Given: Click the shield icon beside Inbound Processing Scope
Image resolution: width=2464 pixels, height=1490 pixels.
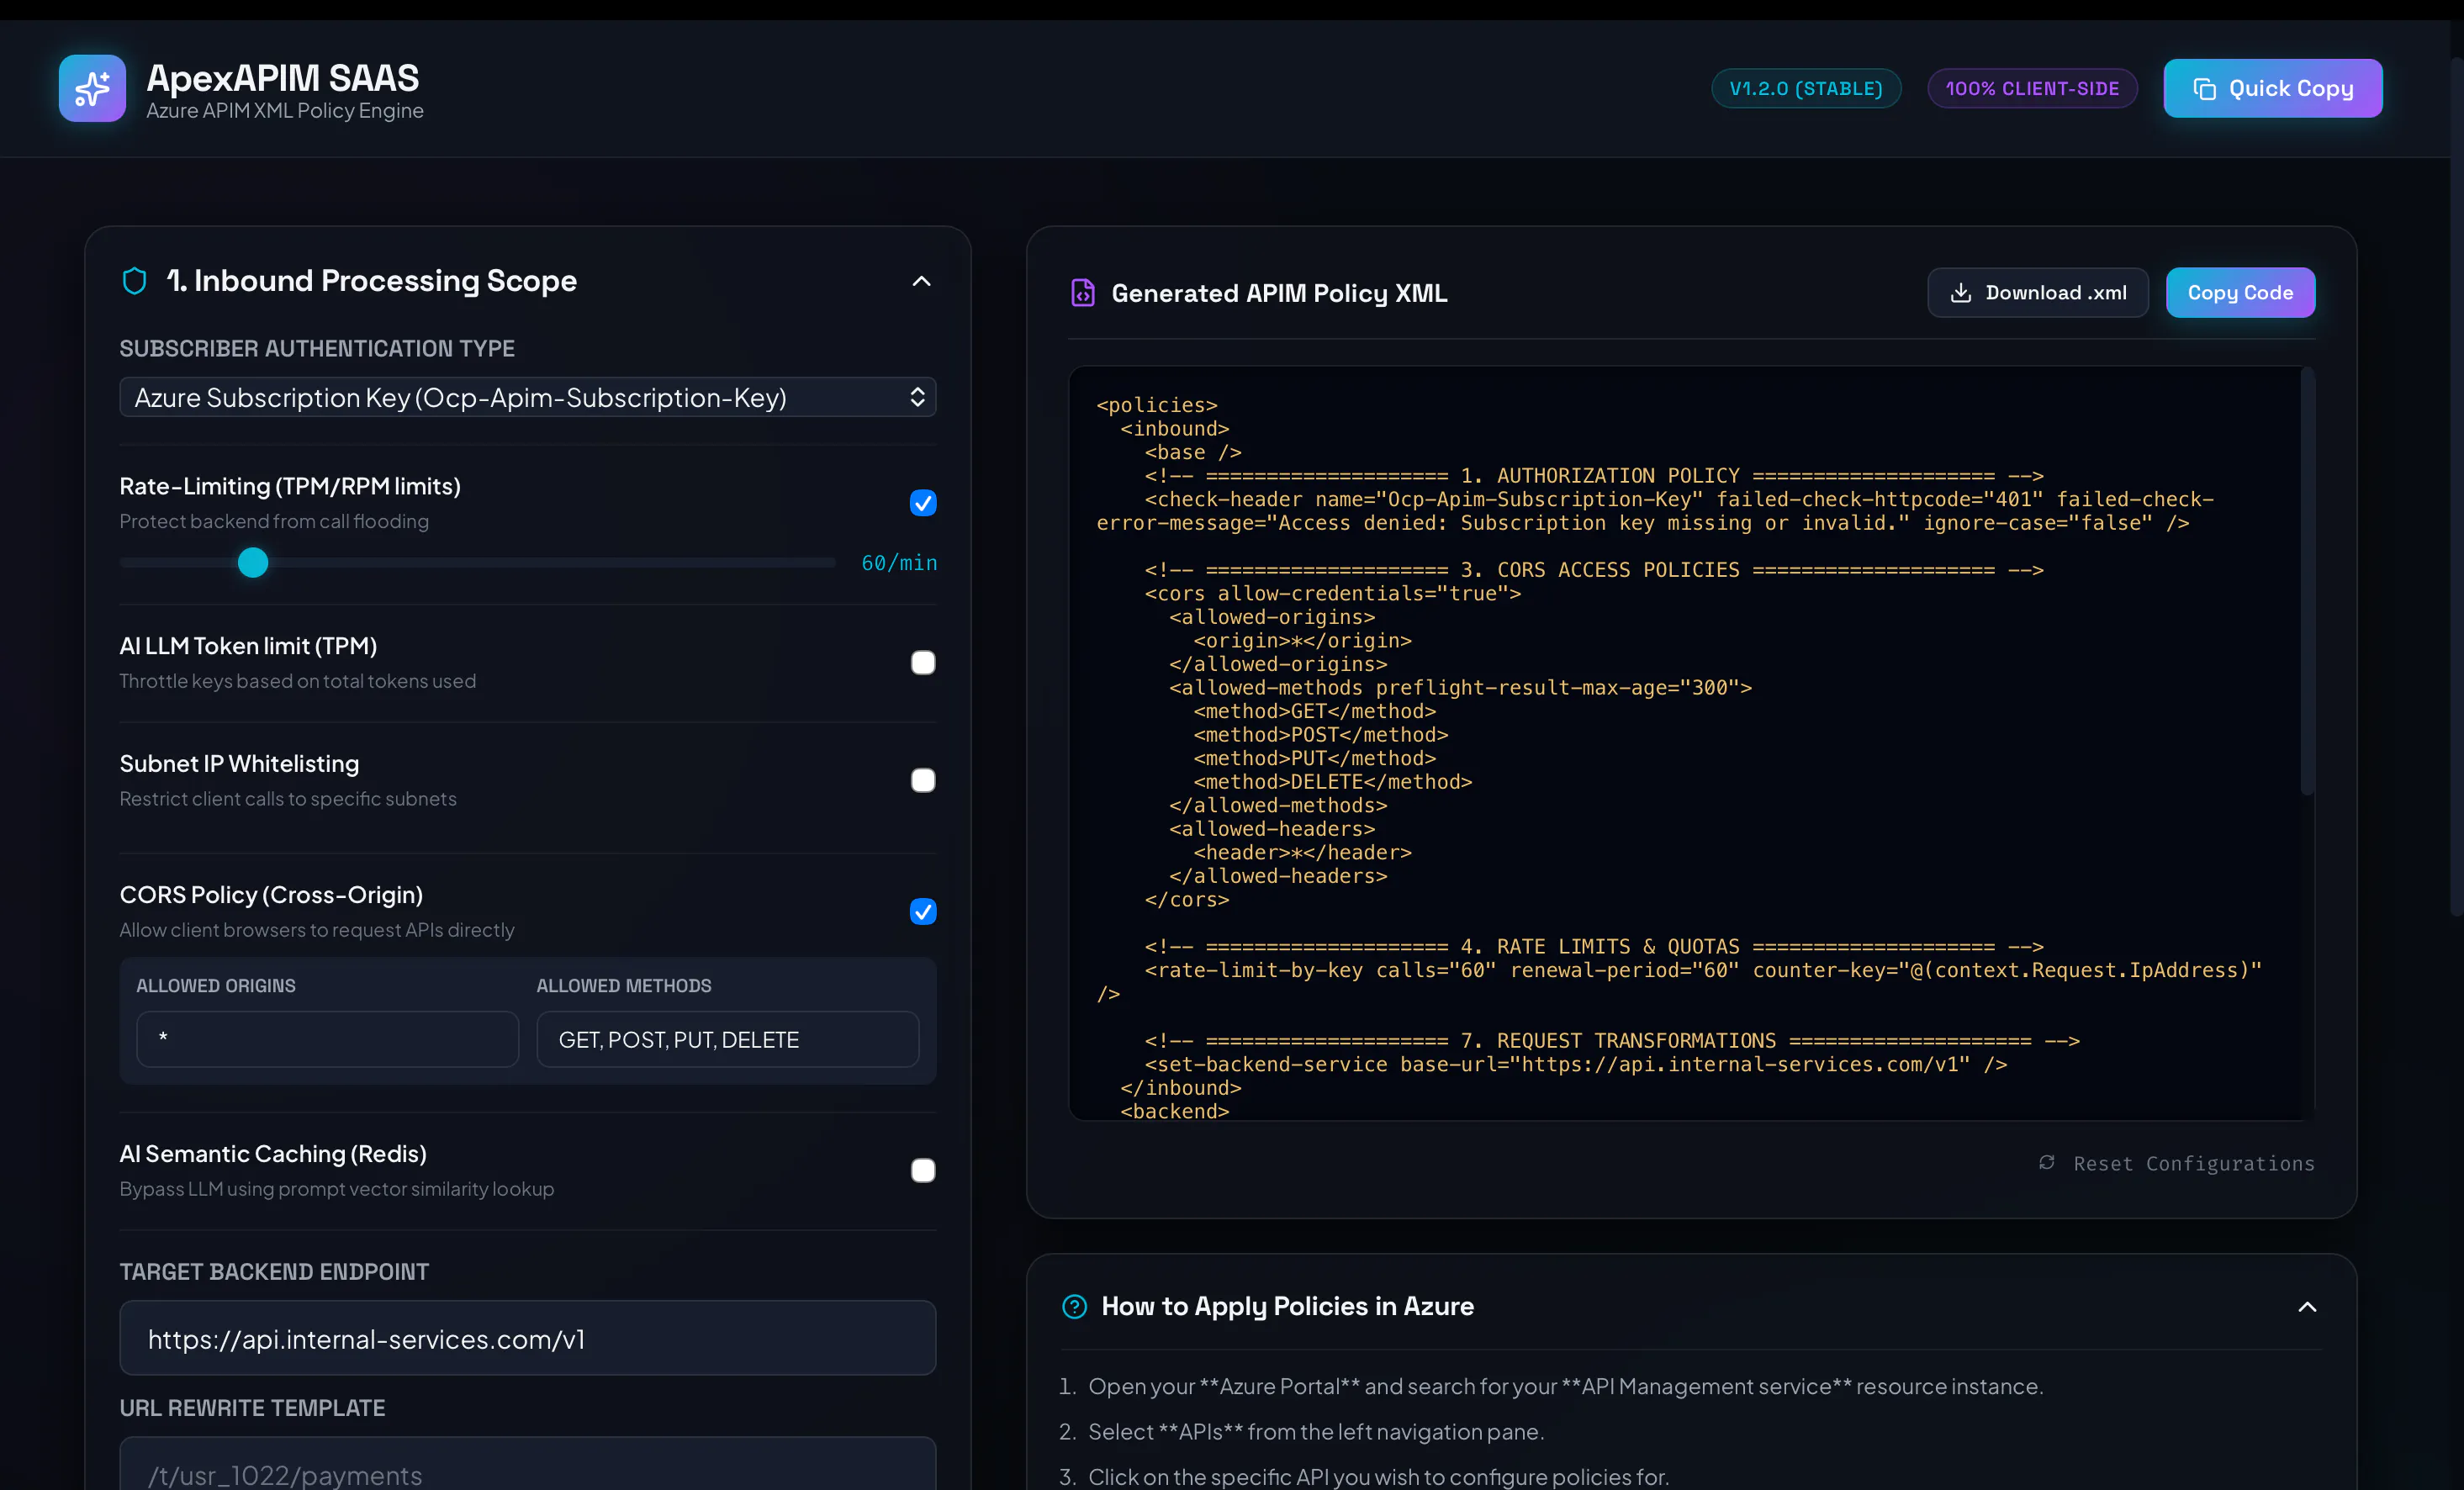Looking at the screenshot, I should pos(134,281).
